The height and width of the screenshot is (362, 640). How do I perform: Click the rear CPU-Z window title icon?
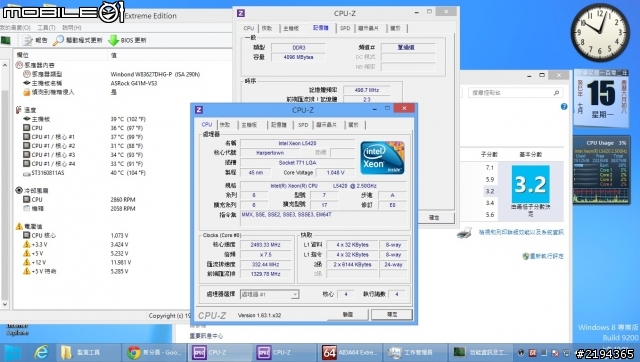(241, 13)
